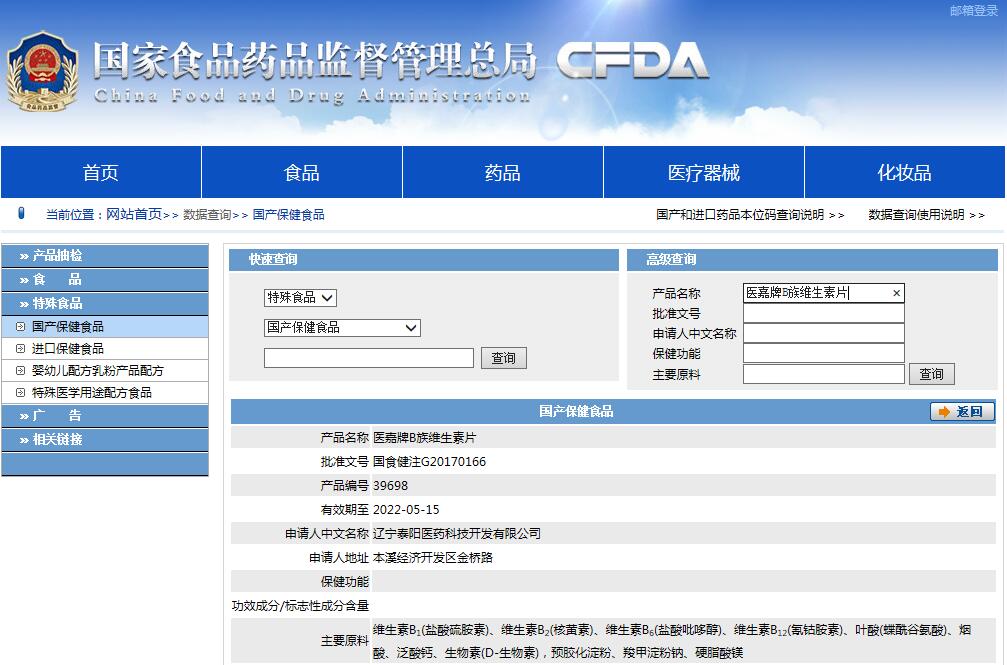Open the 药品 navigation tab

(x=502, y=173)
